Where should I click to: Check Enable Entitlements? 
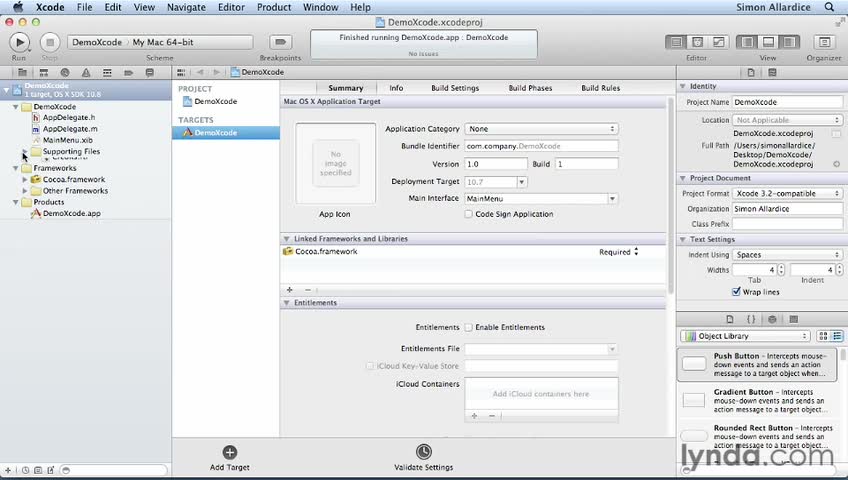click(x=468, y=328)
